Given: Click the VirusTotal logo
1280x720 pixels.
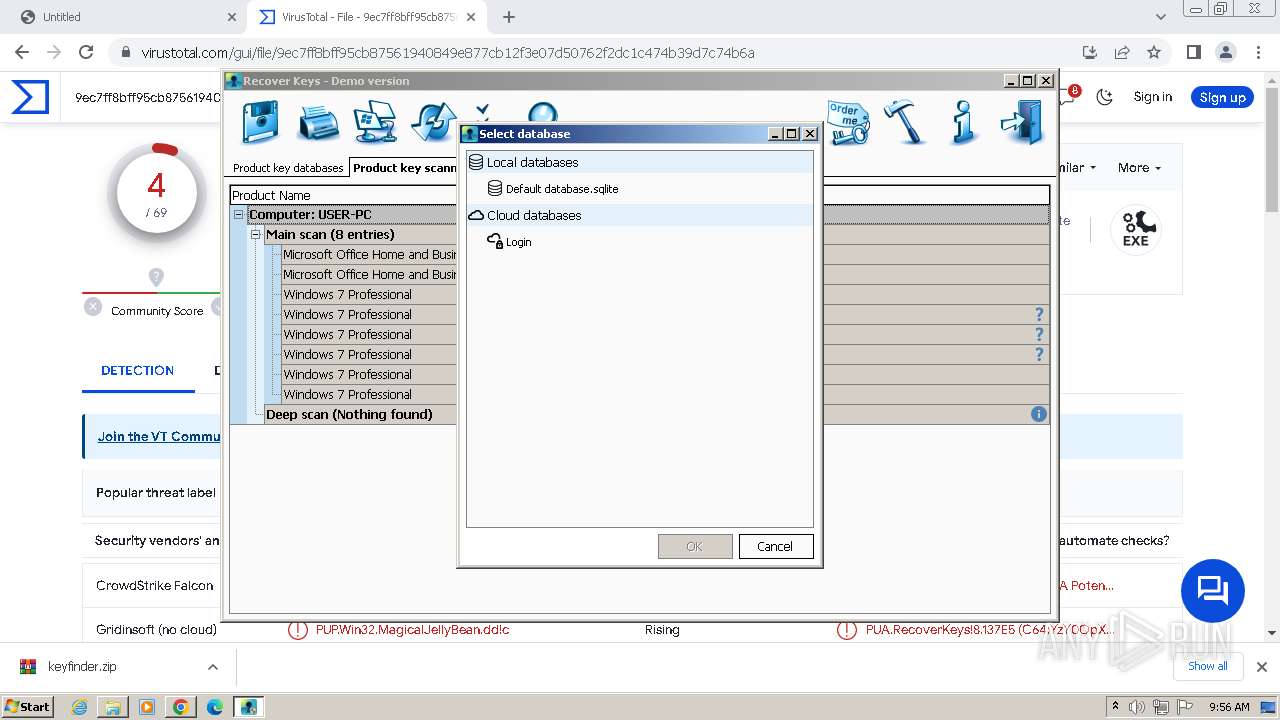Looking at the screenshot, I should pos(30,97).
